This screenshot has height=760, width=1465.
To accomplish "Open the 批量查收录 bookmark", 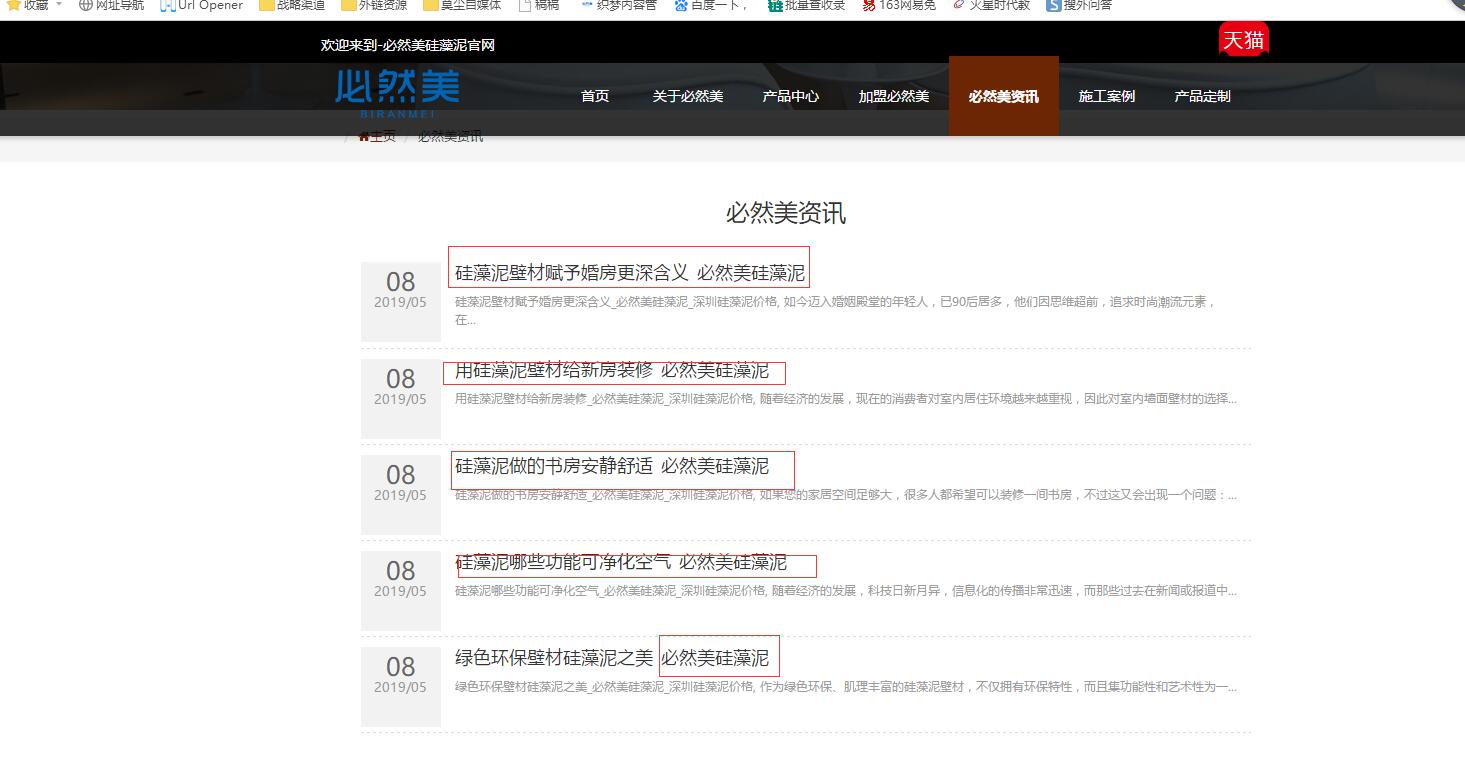I will (x=806, y=5).
